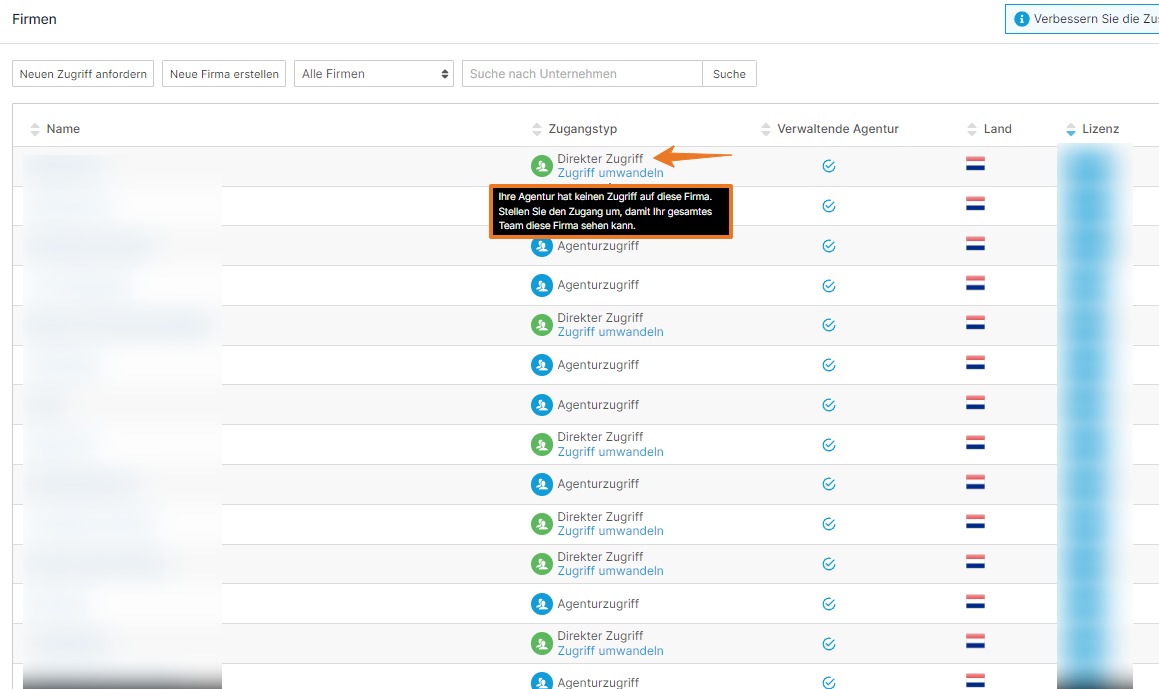Toggle the active Lizenz sort arrow
The width and height of the screenshot is (1159, 689).
tap(1071, 129)
